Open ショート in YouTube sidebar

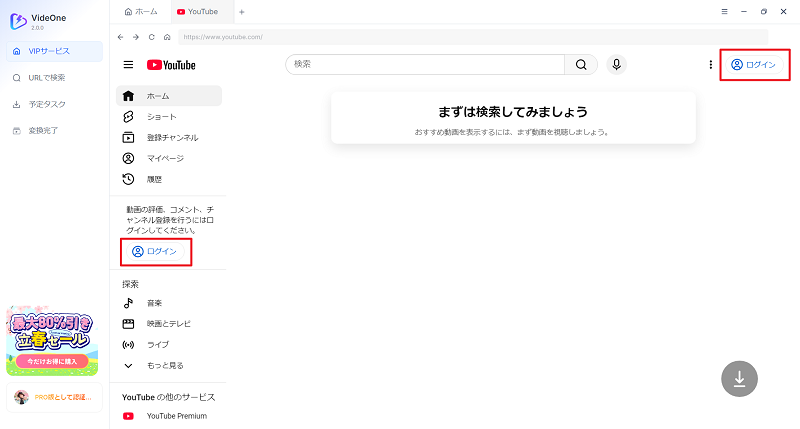click(x=169, y=117)
